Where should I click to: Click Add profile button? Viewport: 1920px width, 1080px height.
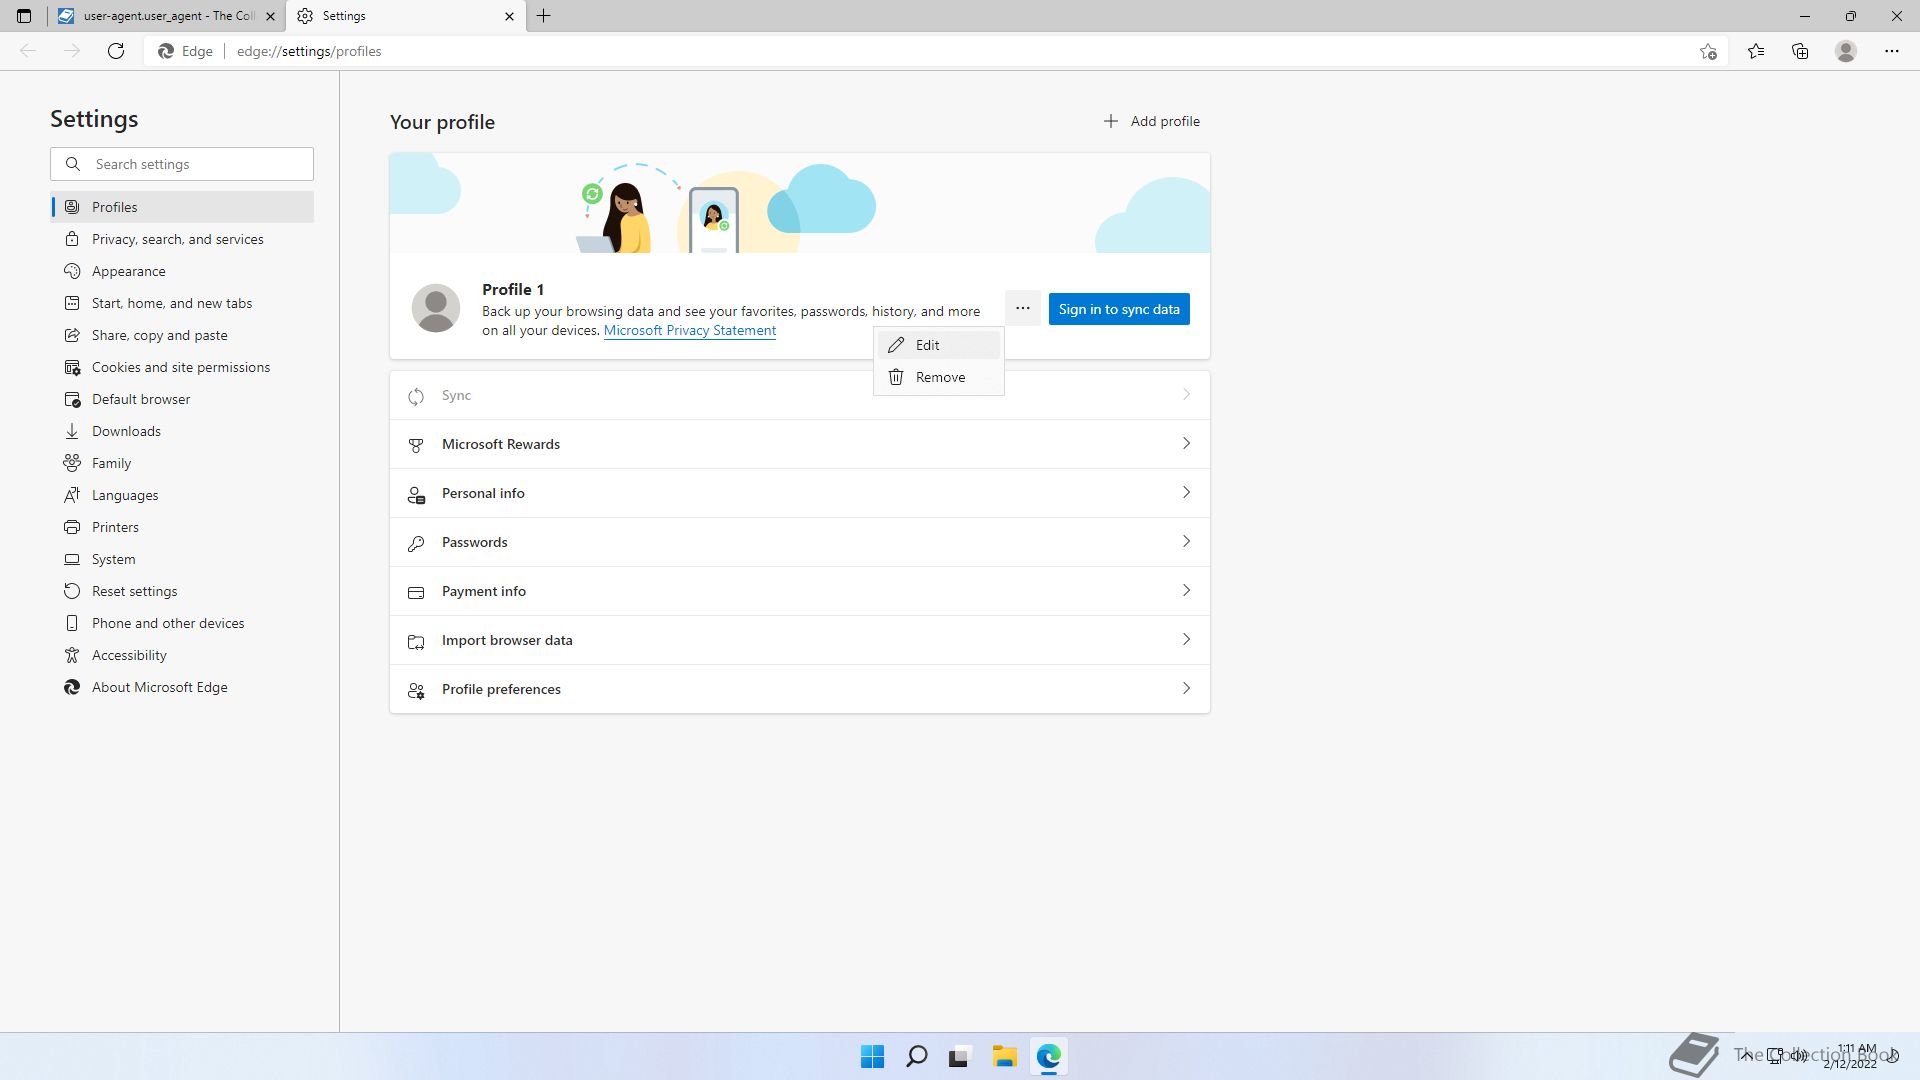pos(1151,121)
